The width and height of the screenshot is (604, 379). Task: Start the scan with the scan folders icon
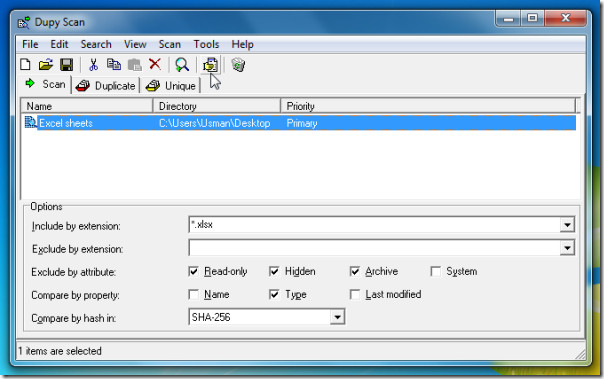(210, 64)
